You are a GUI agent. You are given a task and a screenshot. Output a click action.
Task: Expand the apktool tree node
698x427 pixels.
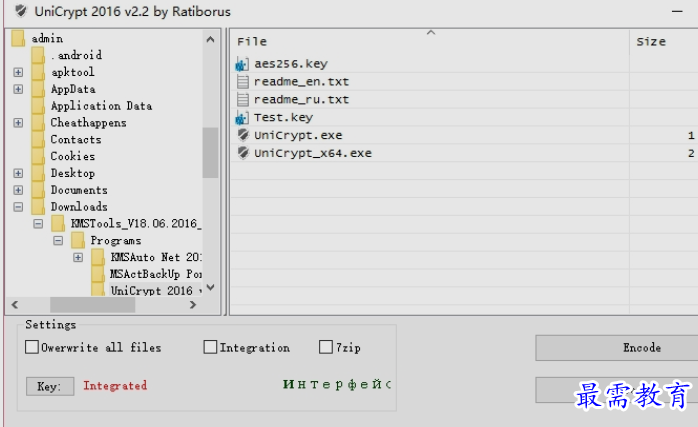pyautogui.click(x=18, y=72)
